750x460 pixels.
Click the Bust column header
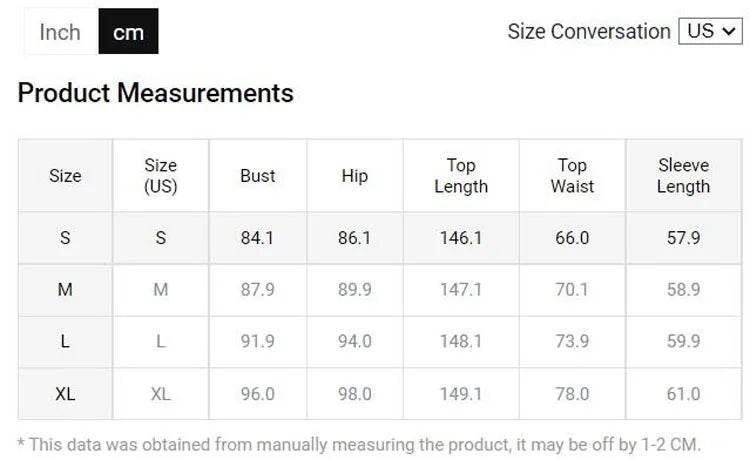257,176
